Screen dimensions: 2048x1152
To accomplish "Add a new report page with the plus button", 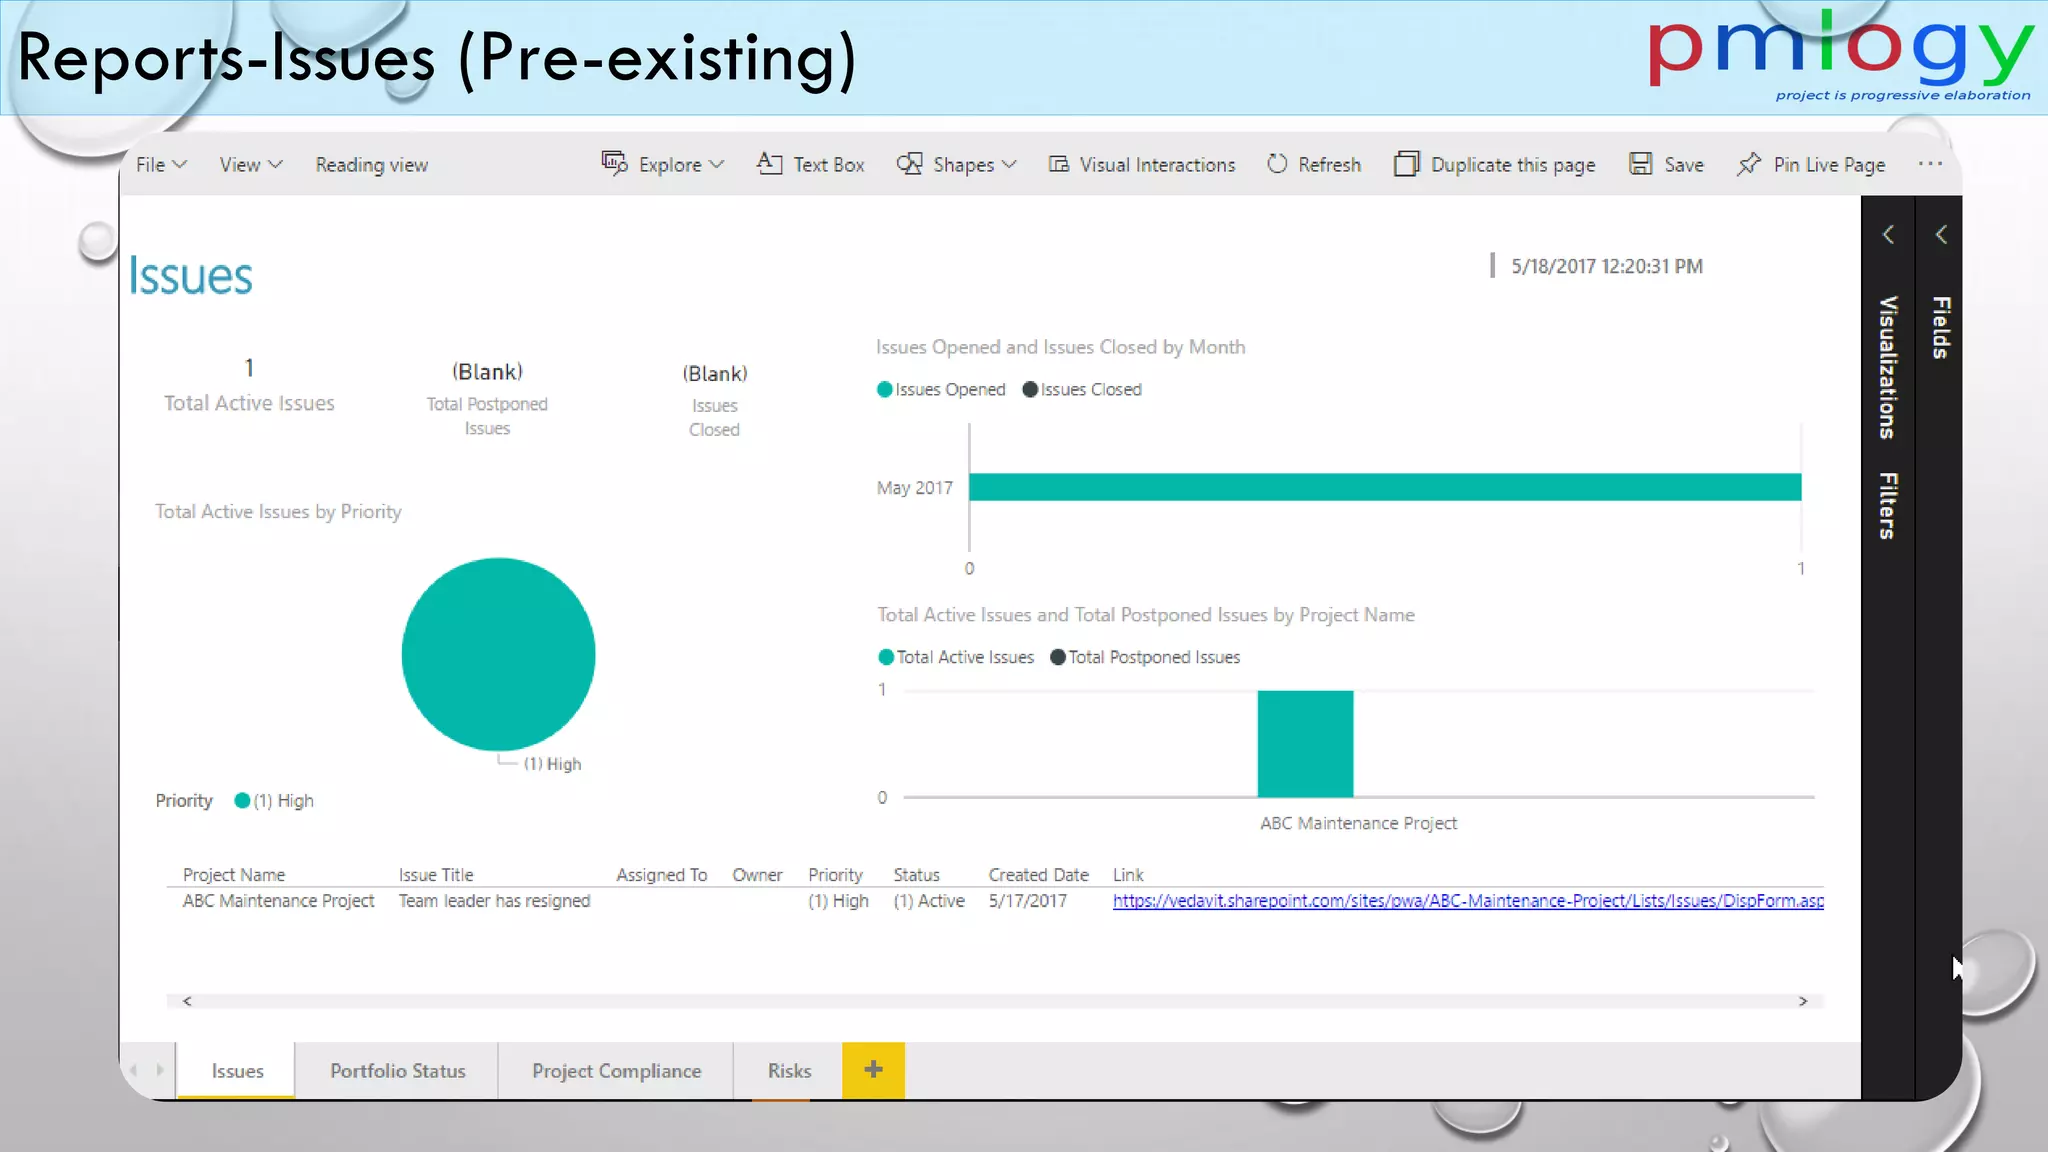I will (873, 1070).
